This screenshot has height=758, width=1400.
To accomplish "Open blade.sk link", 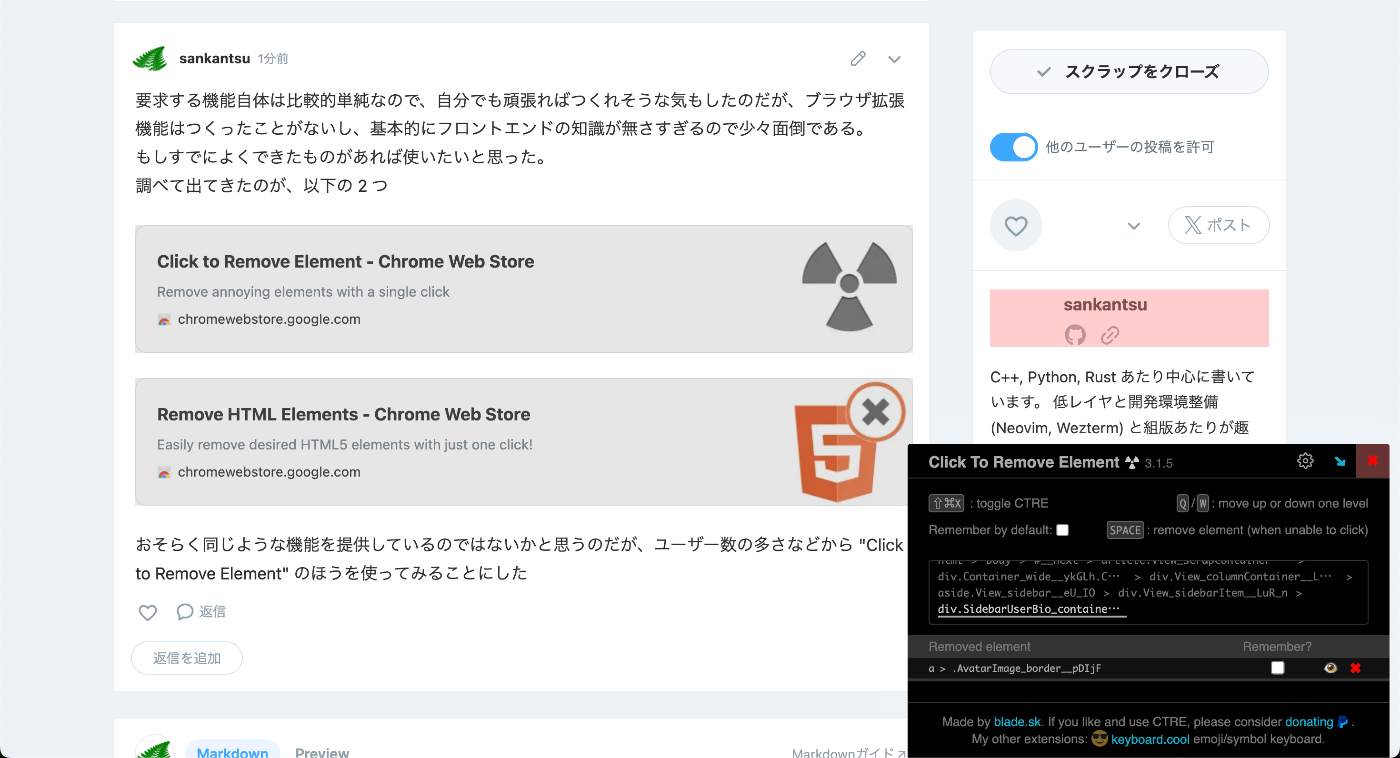I will [x=1017, y=721].
